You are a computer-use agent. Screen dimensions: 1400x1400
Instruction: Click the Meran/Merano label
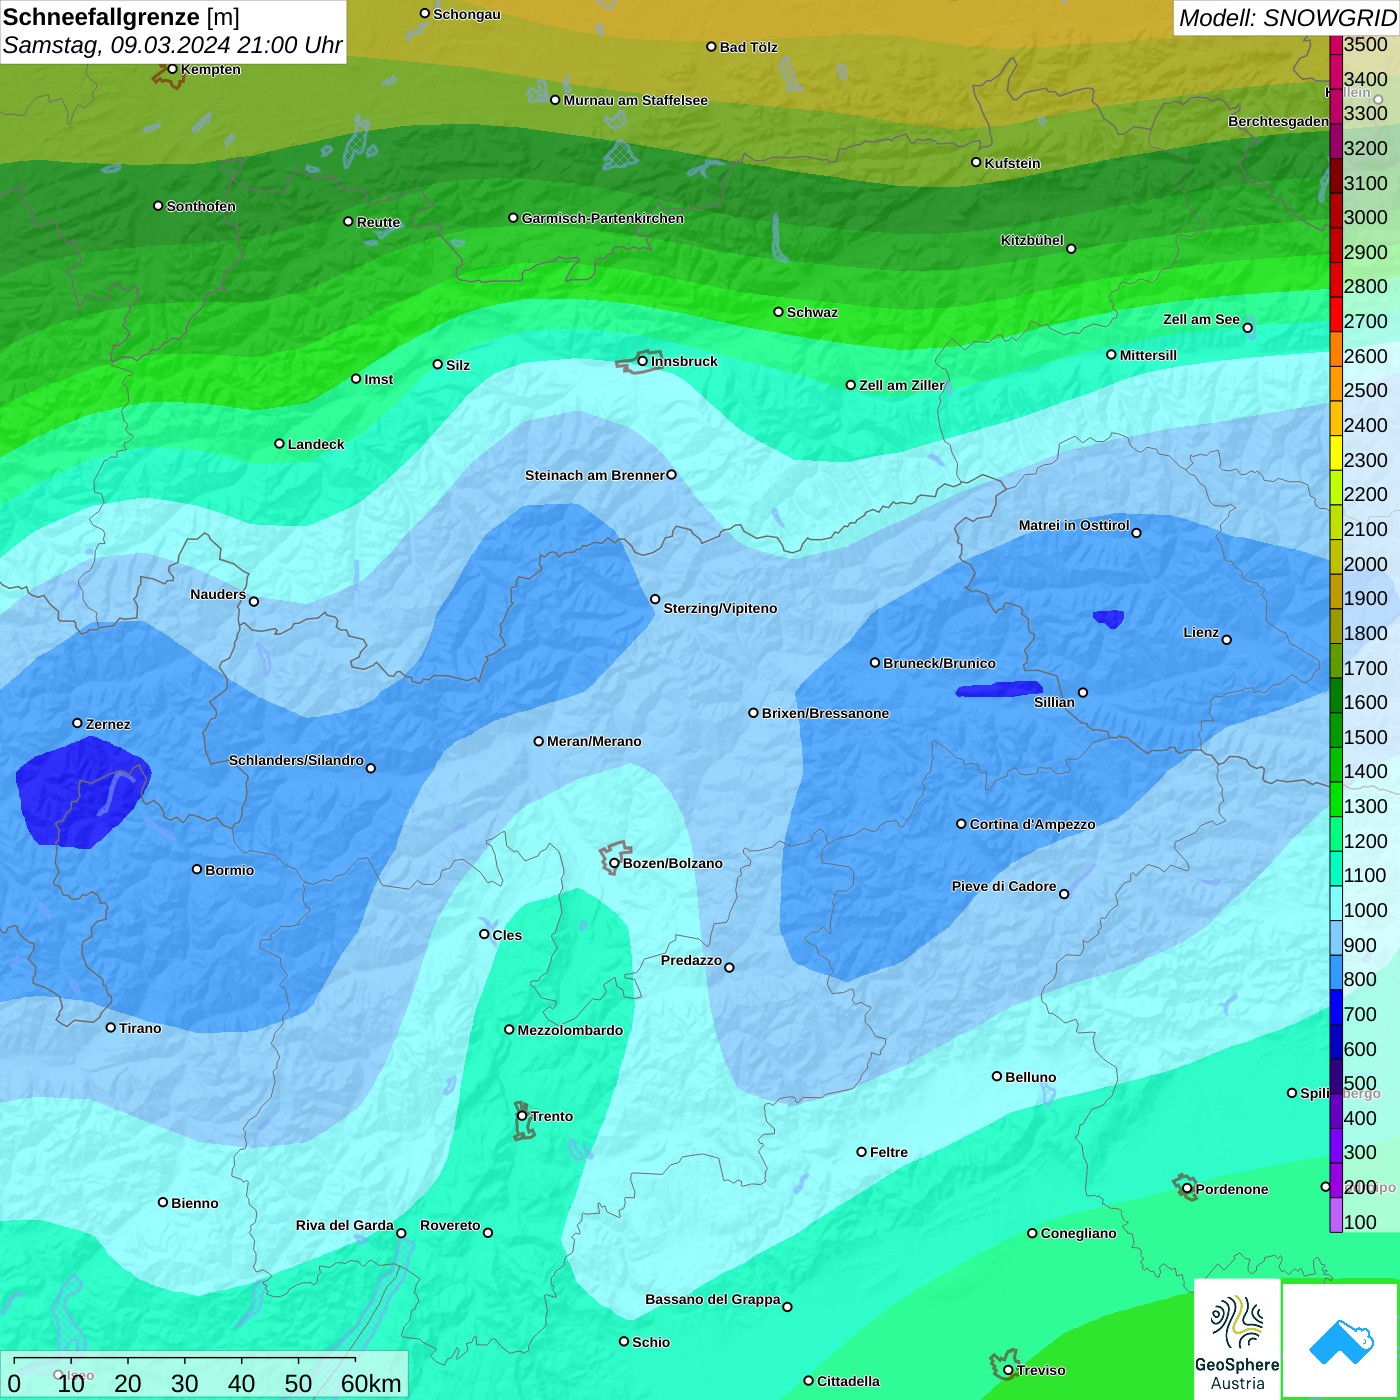click(594, 741)
